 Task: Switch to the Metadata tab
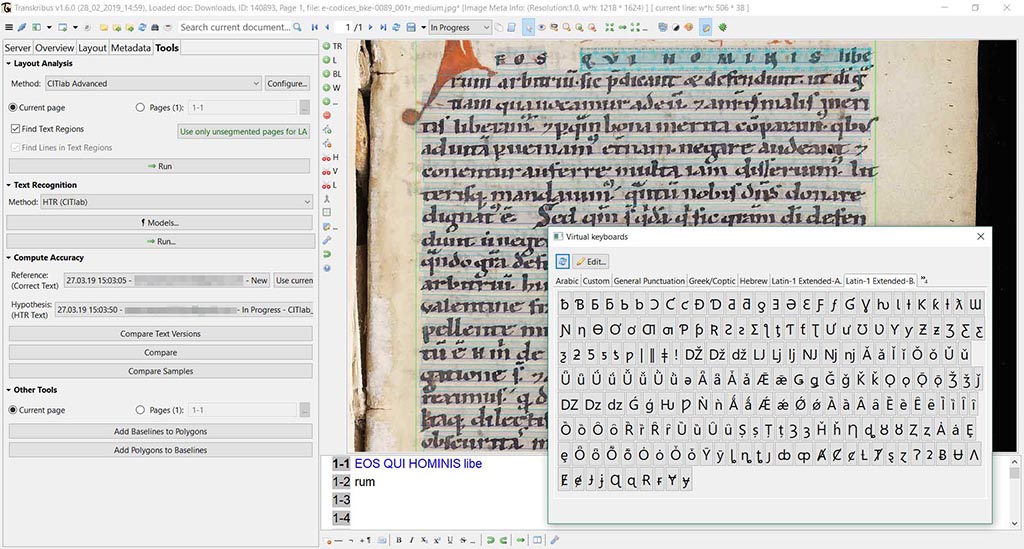[x=131, y=48]
